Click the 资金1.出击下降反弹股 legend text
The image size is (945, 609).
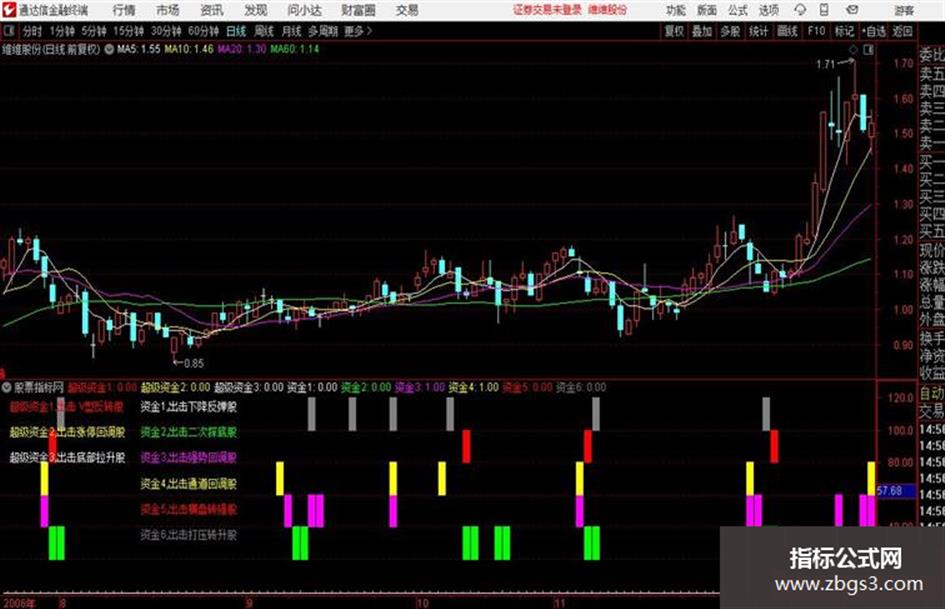pyautogui.click(x=189, y=407)
